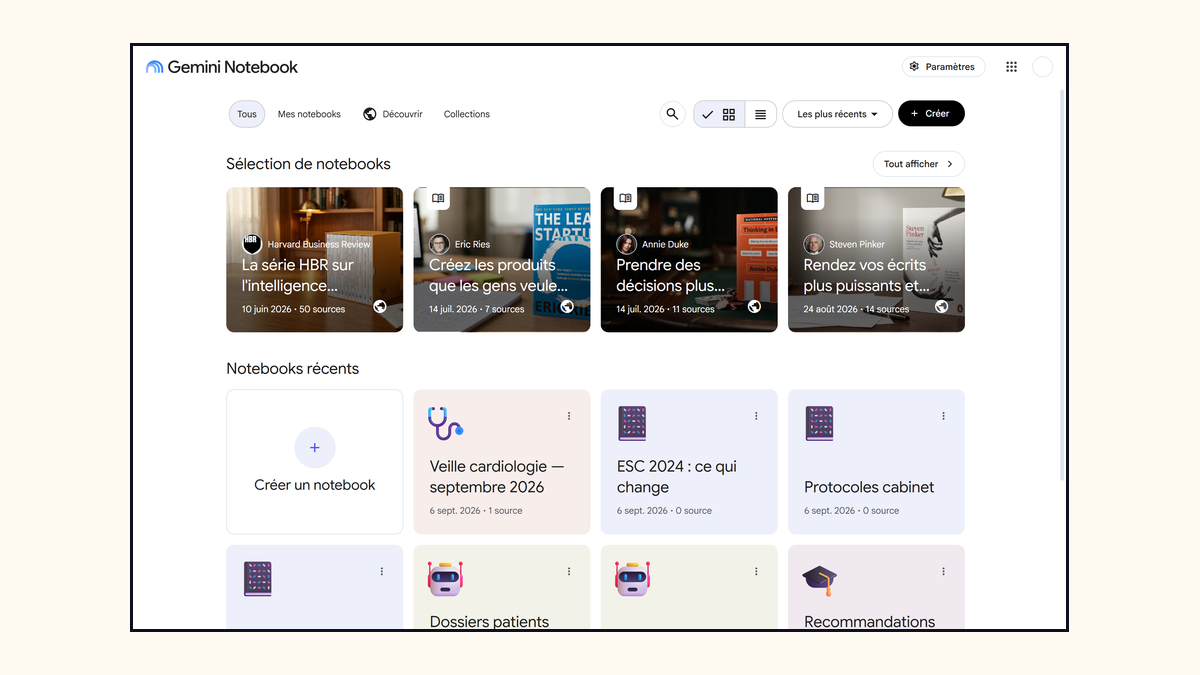Click Annie Duke author avatar
Image resolution: width=1200 pixels, height=675 pixels.
coord(626,244)
